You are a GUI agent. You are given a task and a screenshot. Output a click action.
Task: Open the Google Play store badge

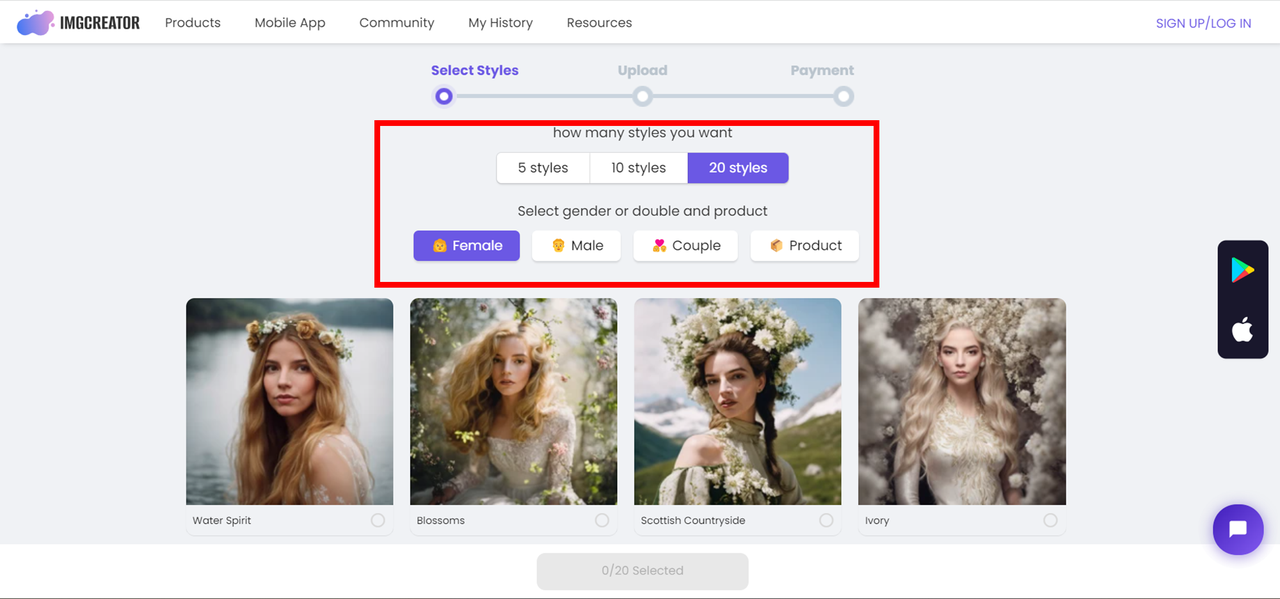click(x=1242, y=270)
